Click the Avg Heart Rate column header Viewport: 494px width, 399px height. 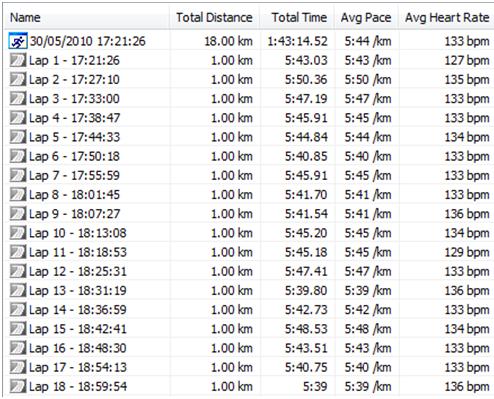[x=447, y=18]
